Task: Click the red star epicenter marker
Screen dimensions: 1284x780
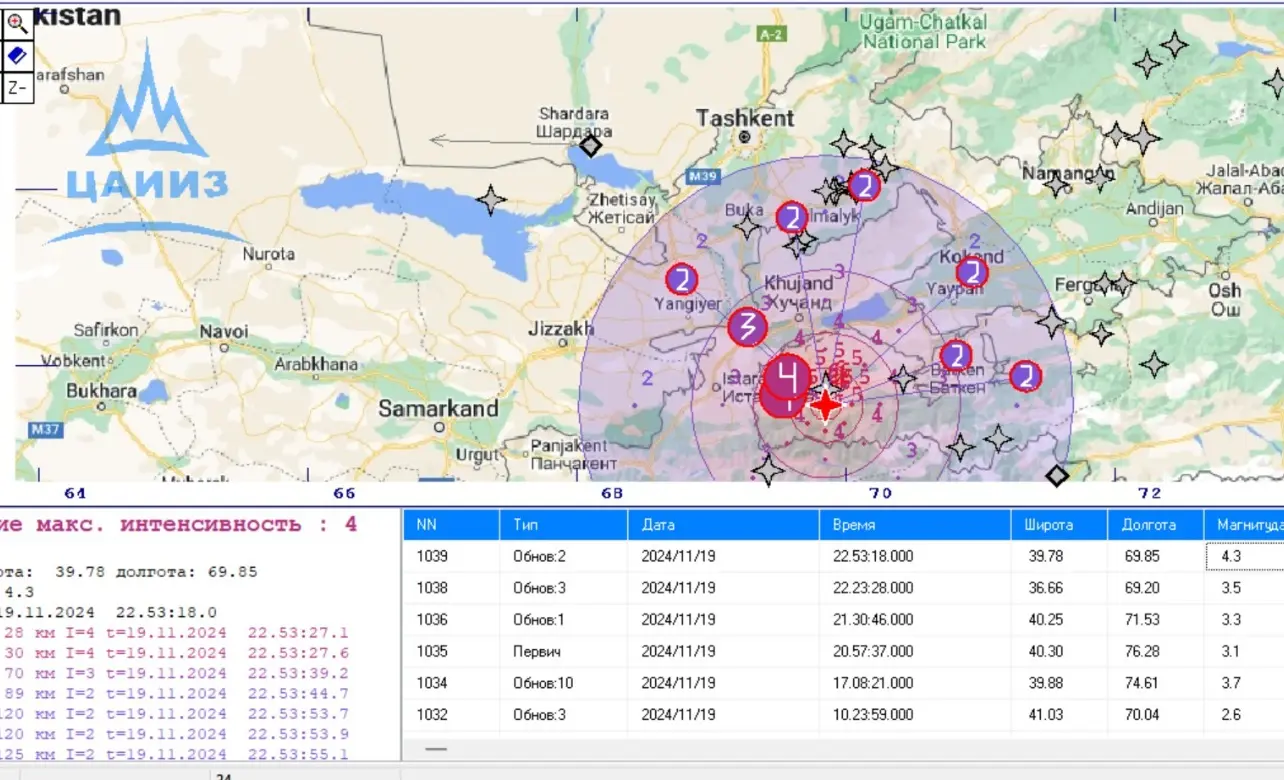Action: tap(826, 405)
